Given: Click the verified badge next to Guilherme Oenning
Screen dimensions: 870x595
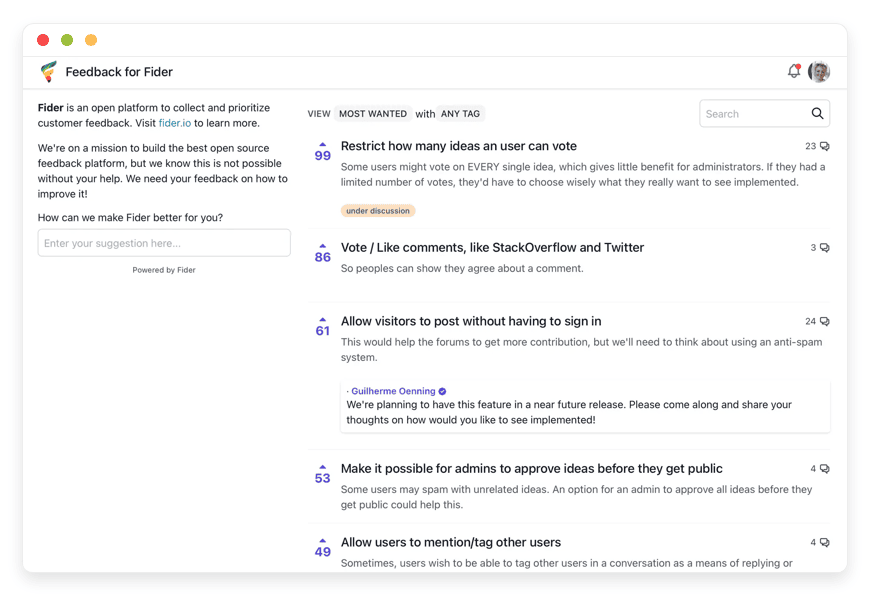Looking at the screenshot, I should pyautogui.click(x=442, y=391).
